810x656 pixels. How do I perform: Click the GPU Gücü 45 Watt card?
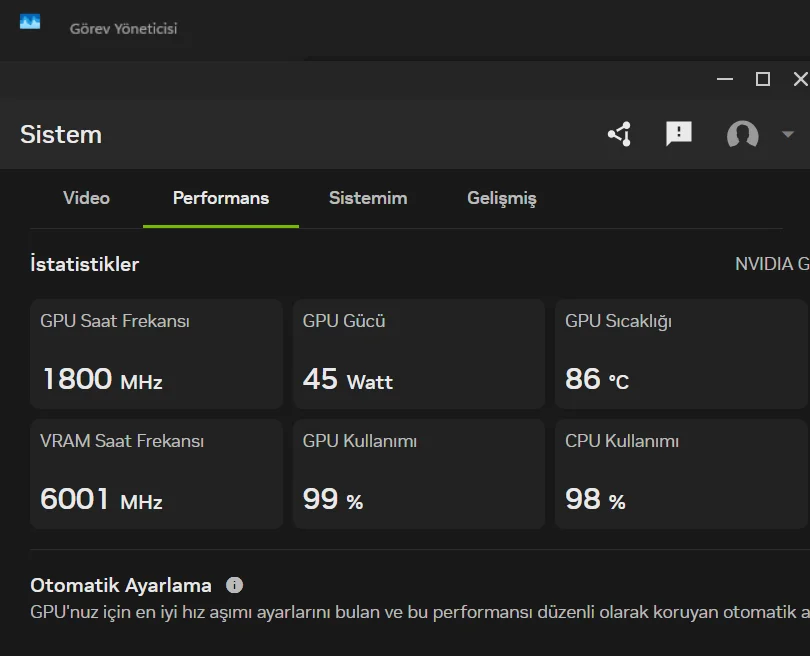[x=419, y=354]
